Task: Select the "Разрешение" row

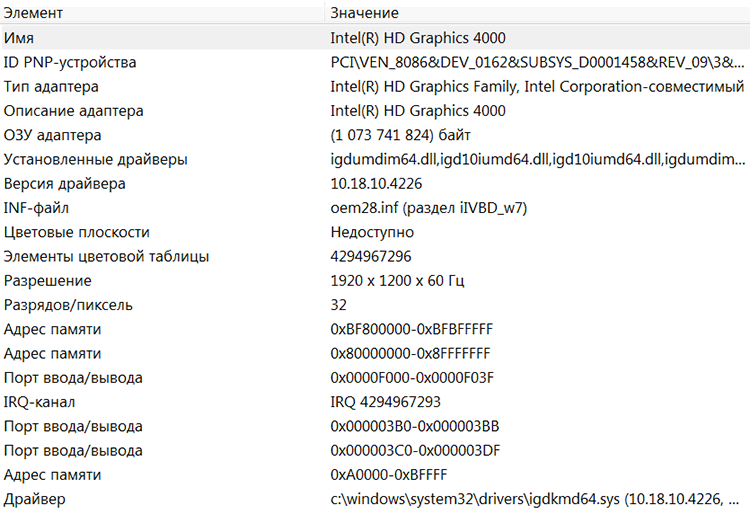Action: tap(47, 281)
